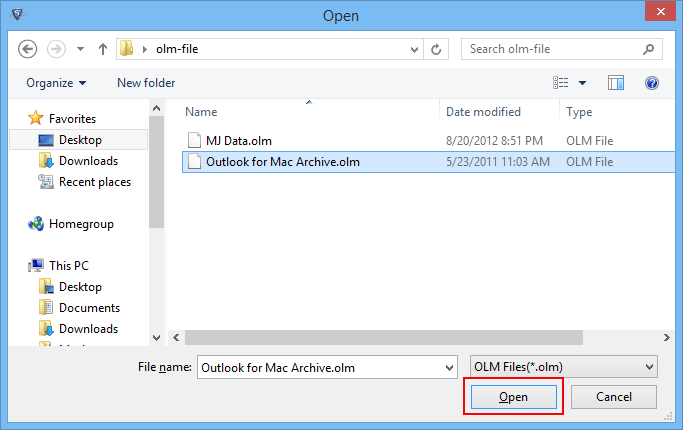Click horizontal scroll left arrow

coord(176,338)
